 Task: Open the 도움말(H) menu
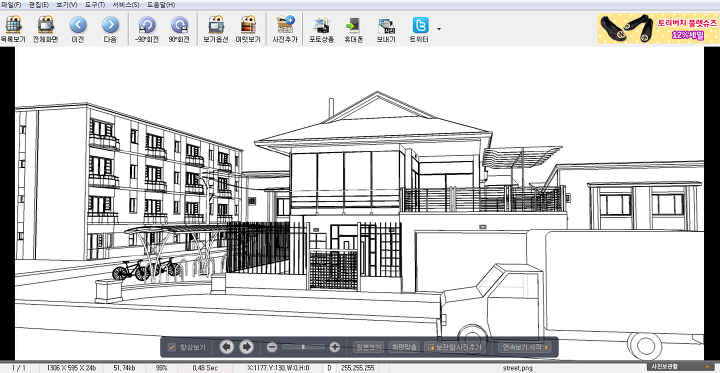coord(161,5)
